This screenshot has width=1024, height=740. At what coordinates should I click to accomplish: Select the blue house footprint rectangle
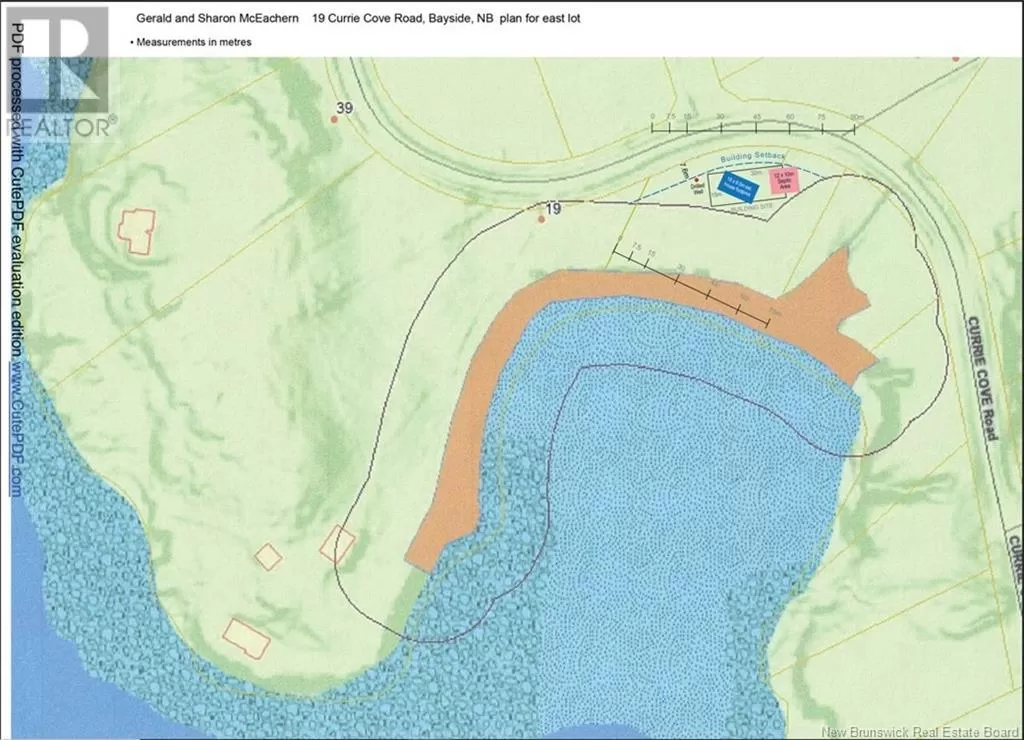click(742, 183)
